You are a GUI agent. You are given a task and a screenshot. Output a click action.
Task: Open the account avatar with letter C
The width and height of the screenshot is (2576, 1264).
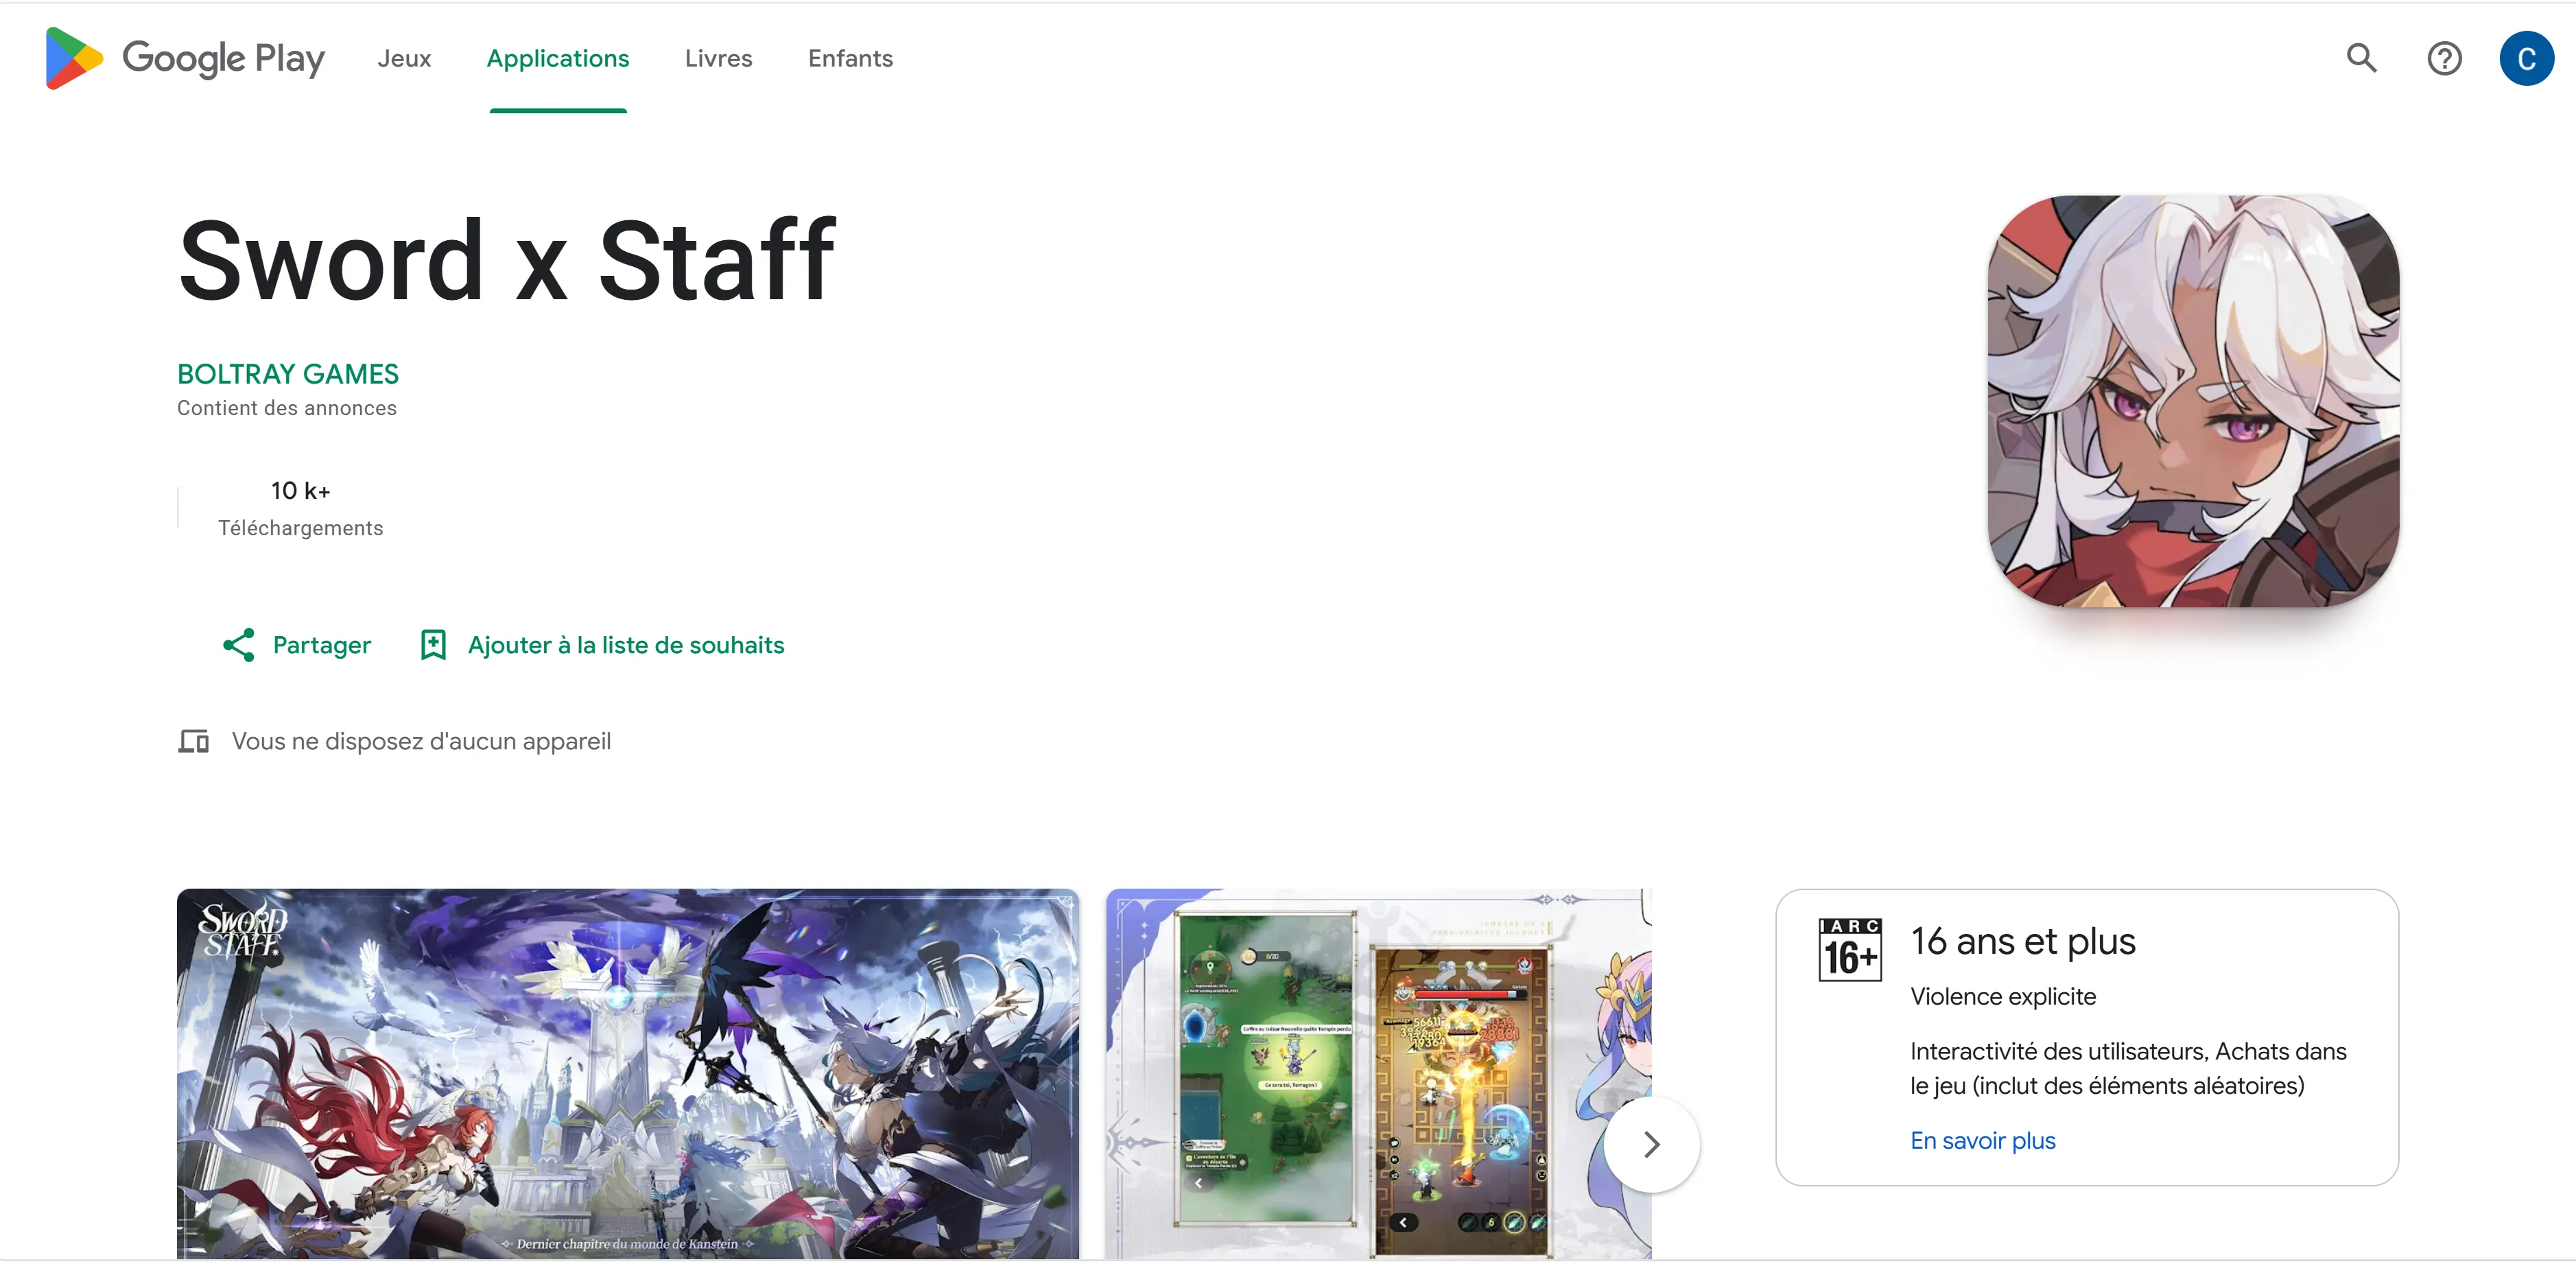pyautogui.click(x=2526, y=58)
